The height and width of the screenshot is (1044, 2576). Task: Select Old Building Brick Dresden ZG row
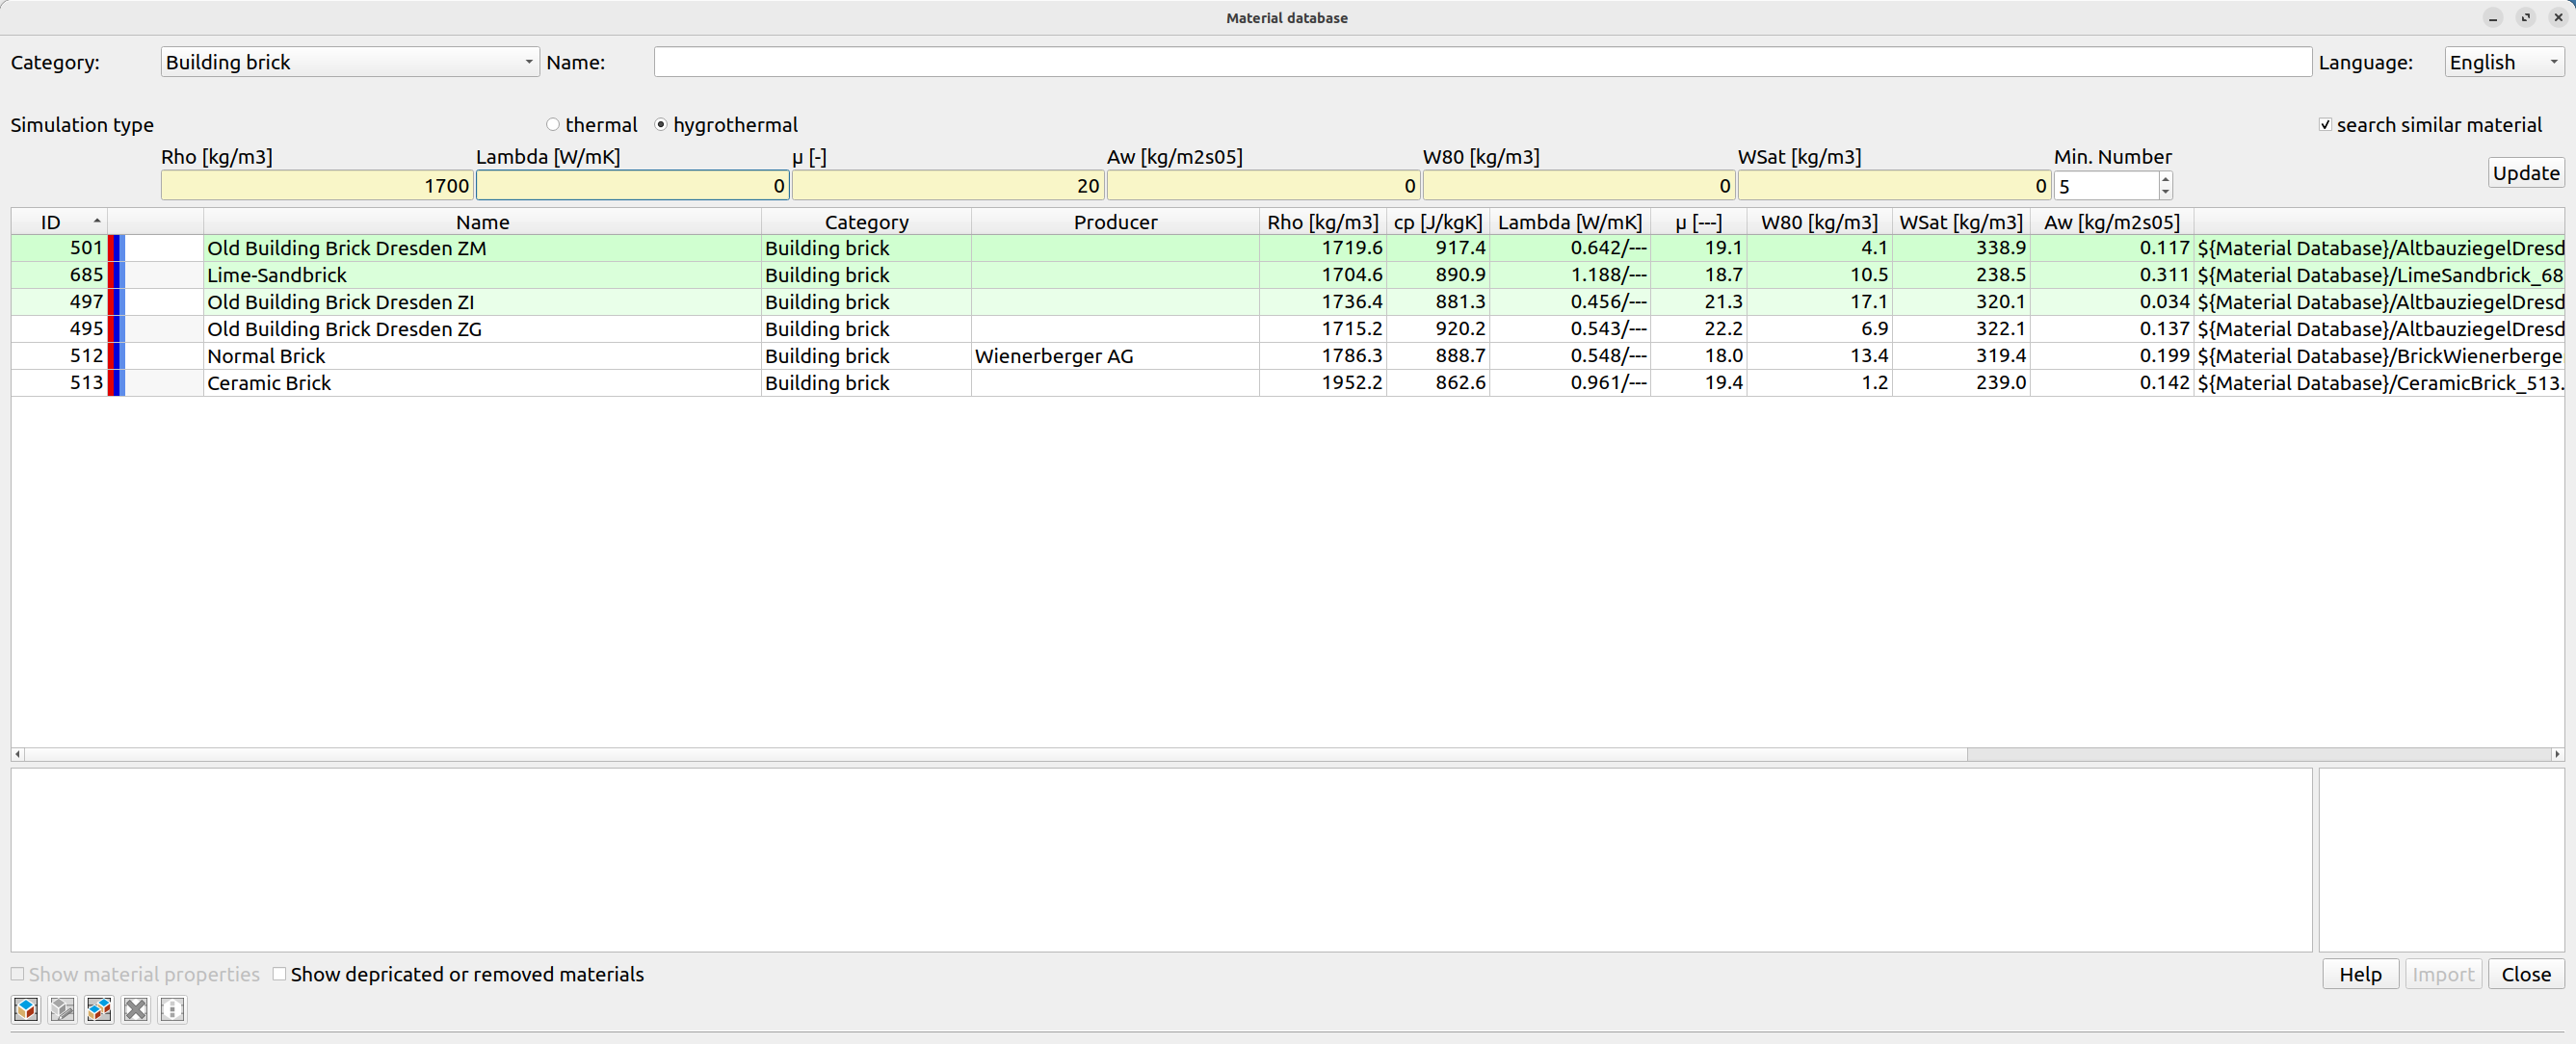pos(1288,329)
